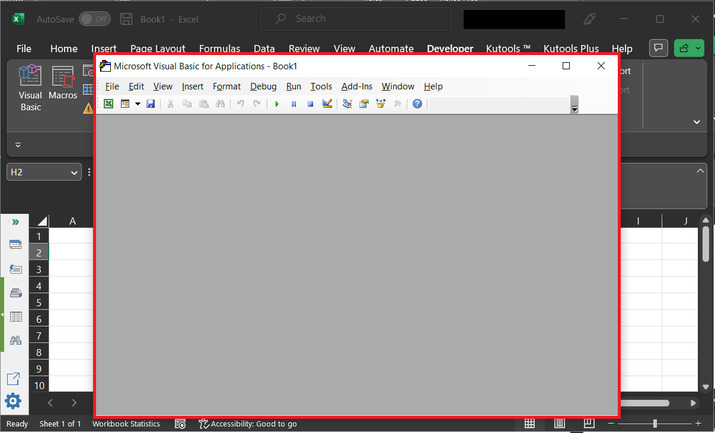Click Cut scissors icon in VBA toolbar
The width and height of the screenshot is (715, 433).
pos(170,104)
